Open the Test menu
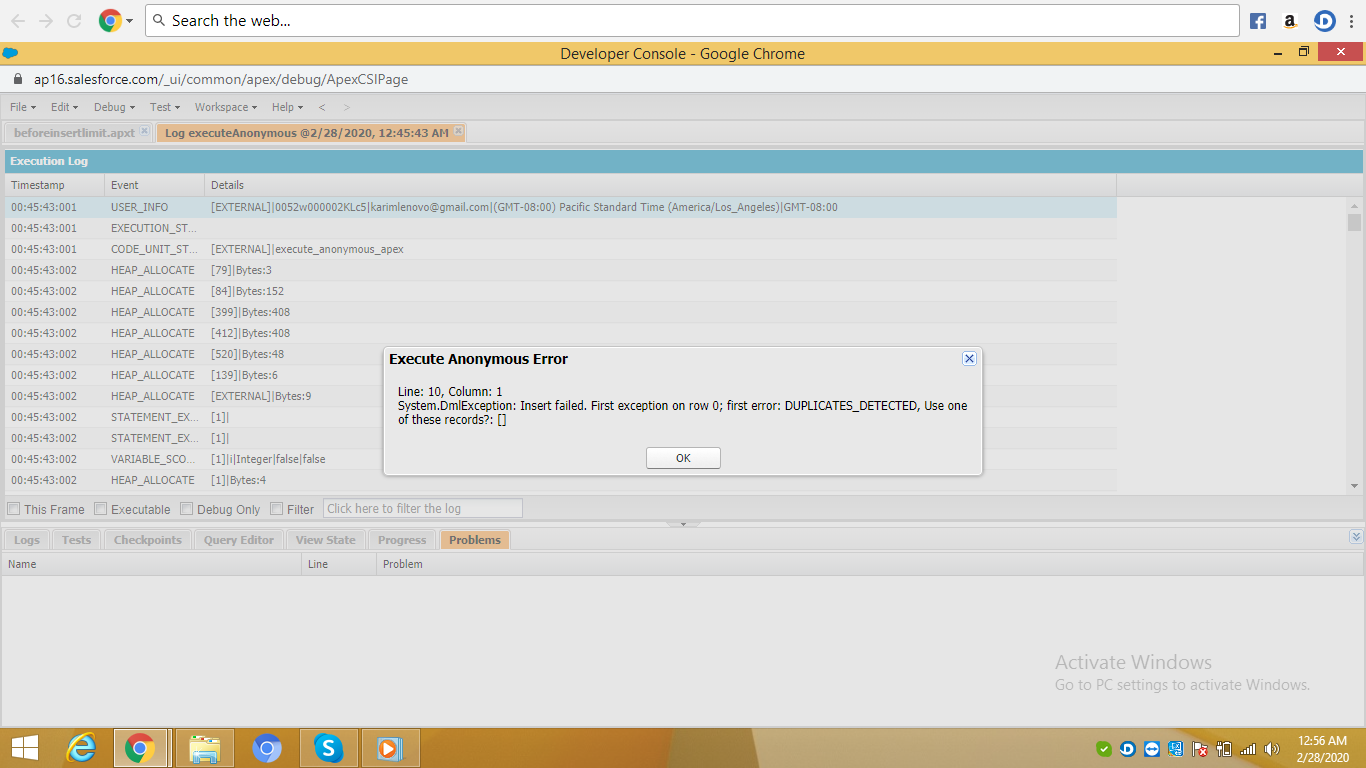The image size is (1366, 768). click(x=165, y=107)
